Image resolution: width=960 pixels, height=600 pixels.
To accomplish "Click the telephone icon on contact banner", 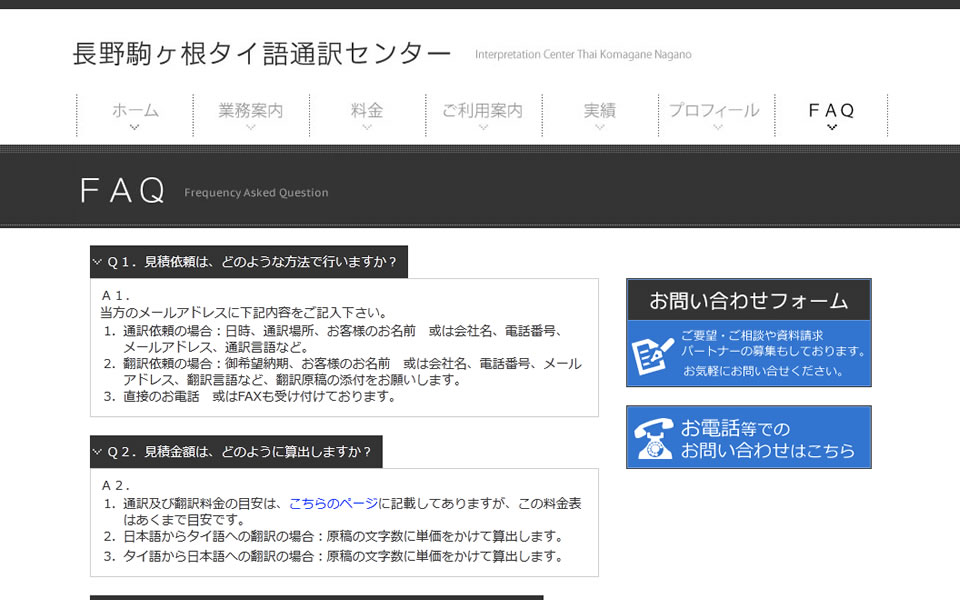I will (x=653, y=438).
